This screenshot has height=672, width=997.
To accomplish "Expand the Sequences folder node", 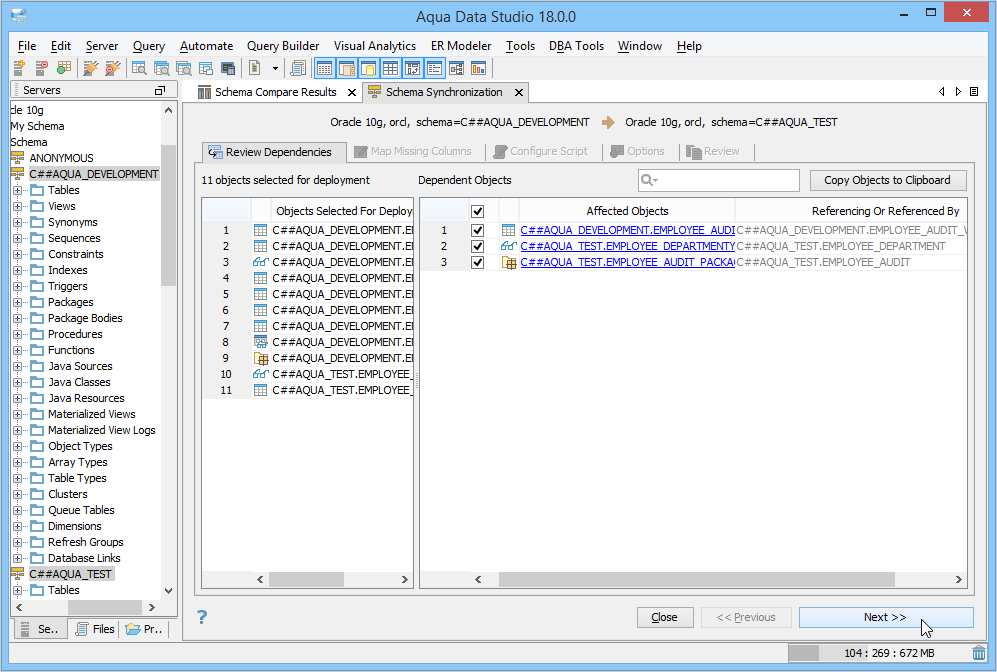I will pyautogui.click(x=17, y=238).
